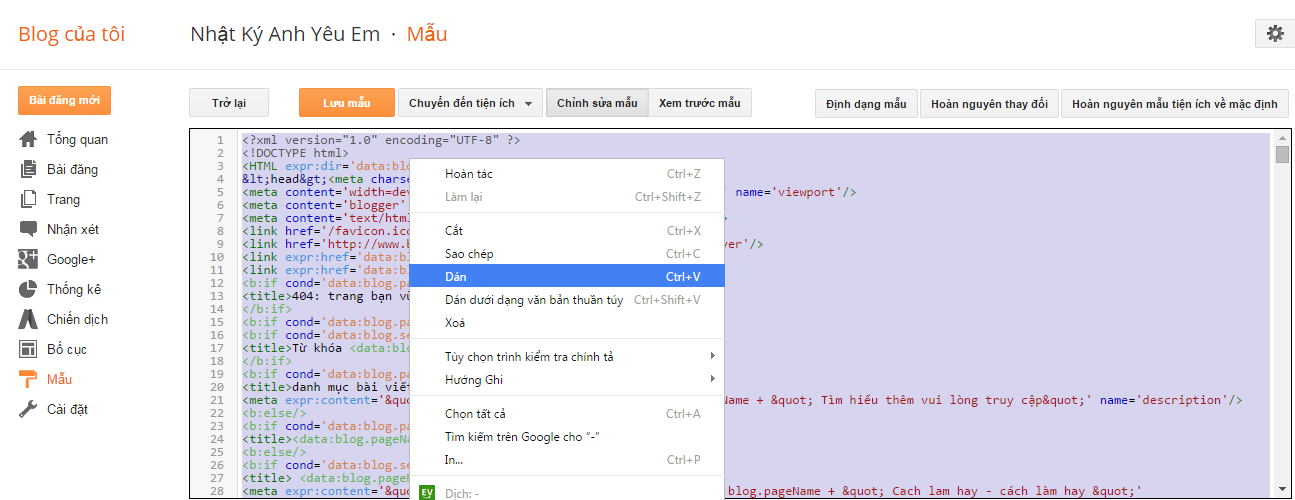Open Chuyển đến tiện ích dropdown

(x=471, y=103)
